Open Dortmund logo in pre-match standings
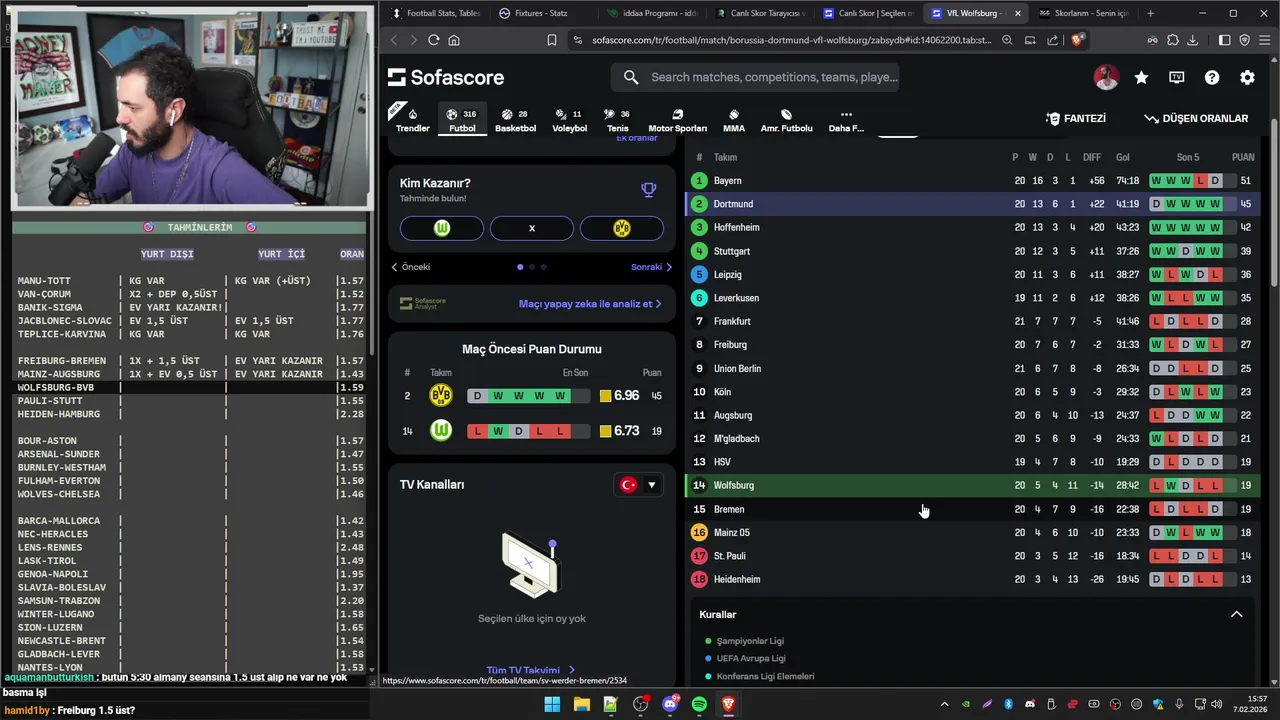The height and width of the screenshot is (720, 1280). point(441,396)
